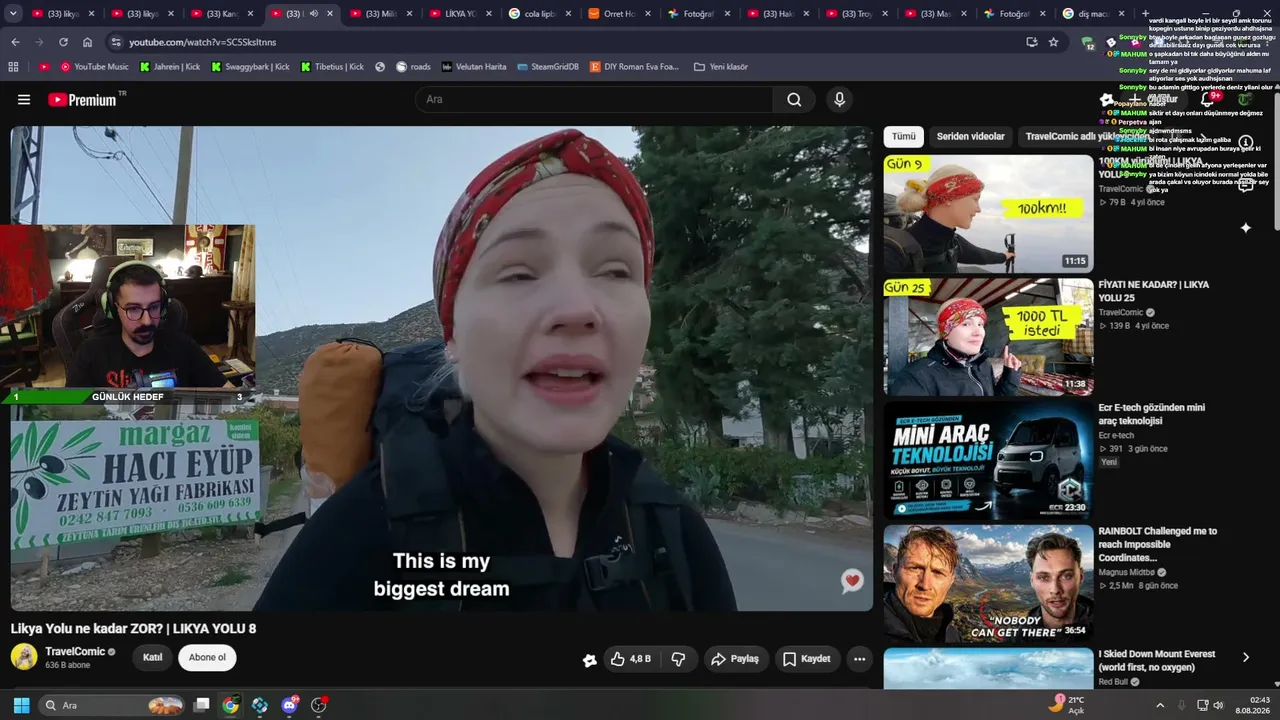Click the Windows taskbar search box

point(112,705)
